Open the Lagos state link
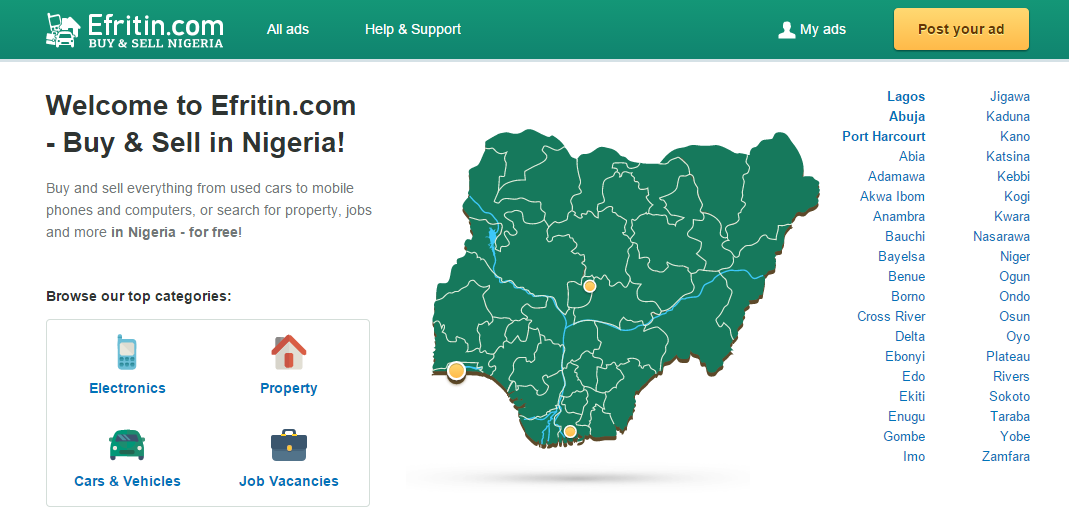The width and height of the screenshot is (1069, 528). click(906, 97)
